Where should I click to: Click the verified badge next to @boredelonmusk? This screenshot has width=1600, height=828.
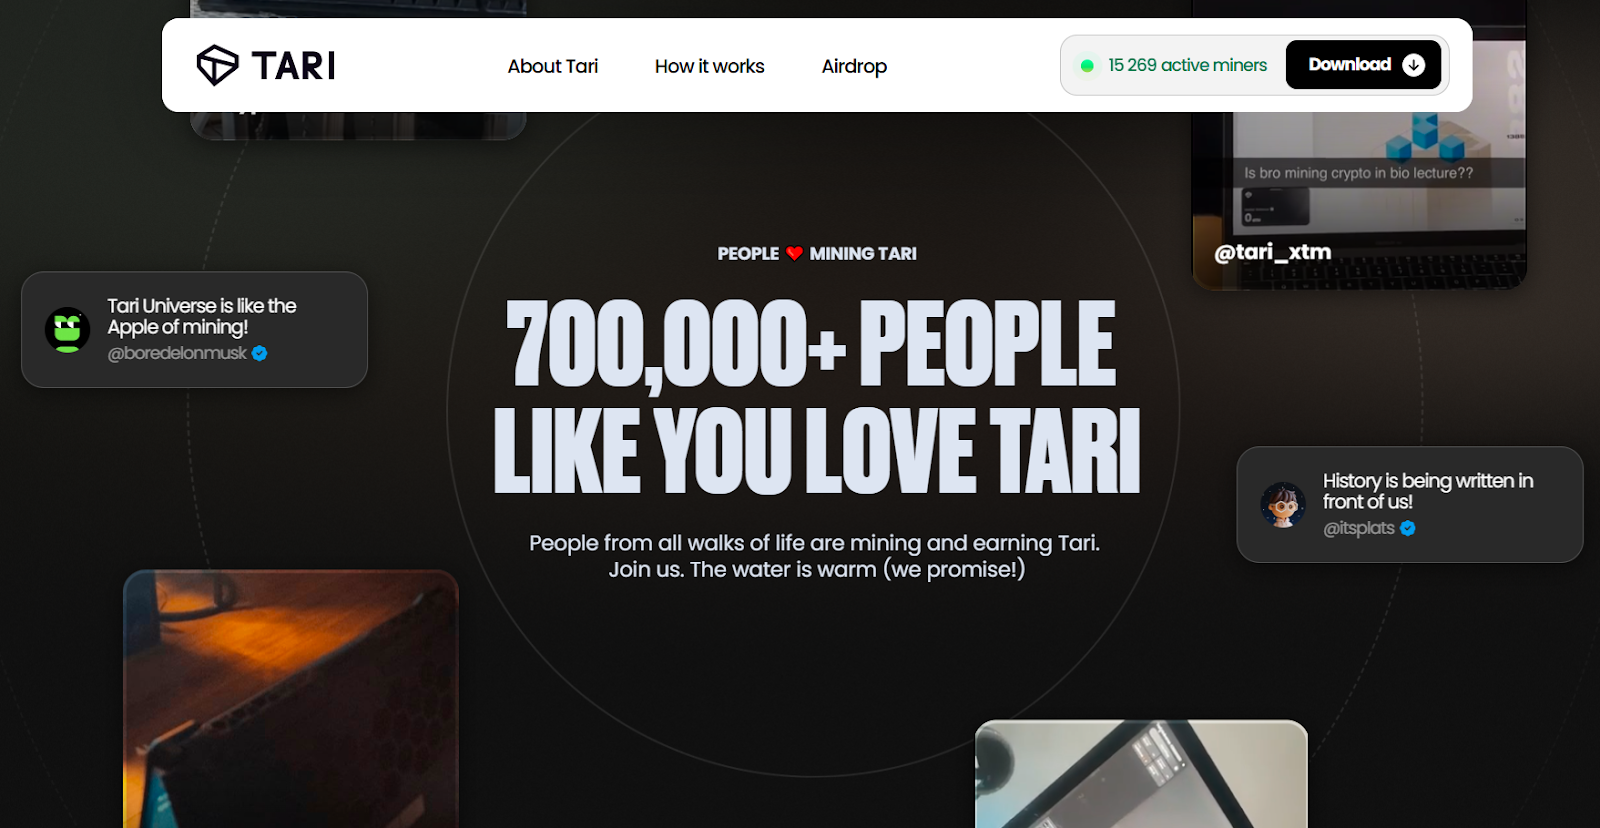[259, 353]
